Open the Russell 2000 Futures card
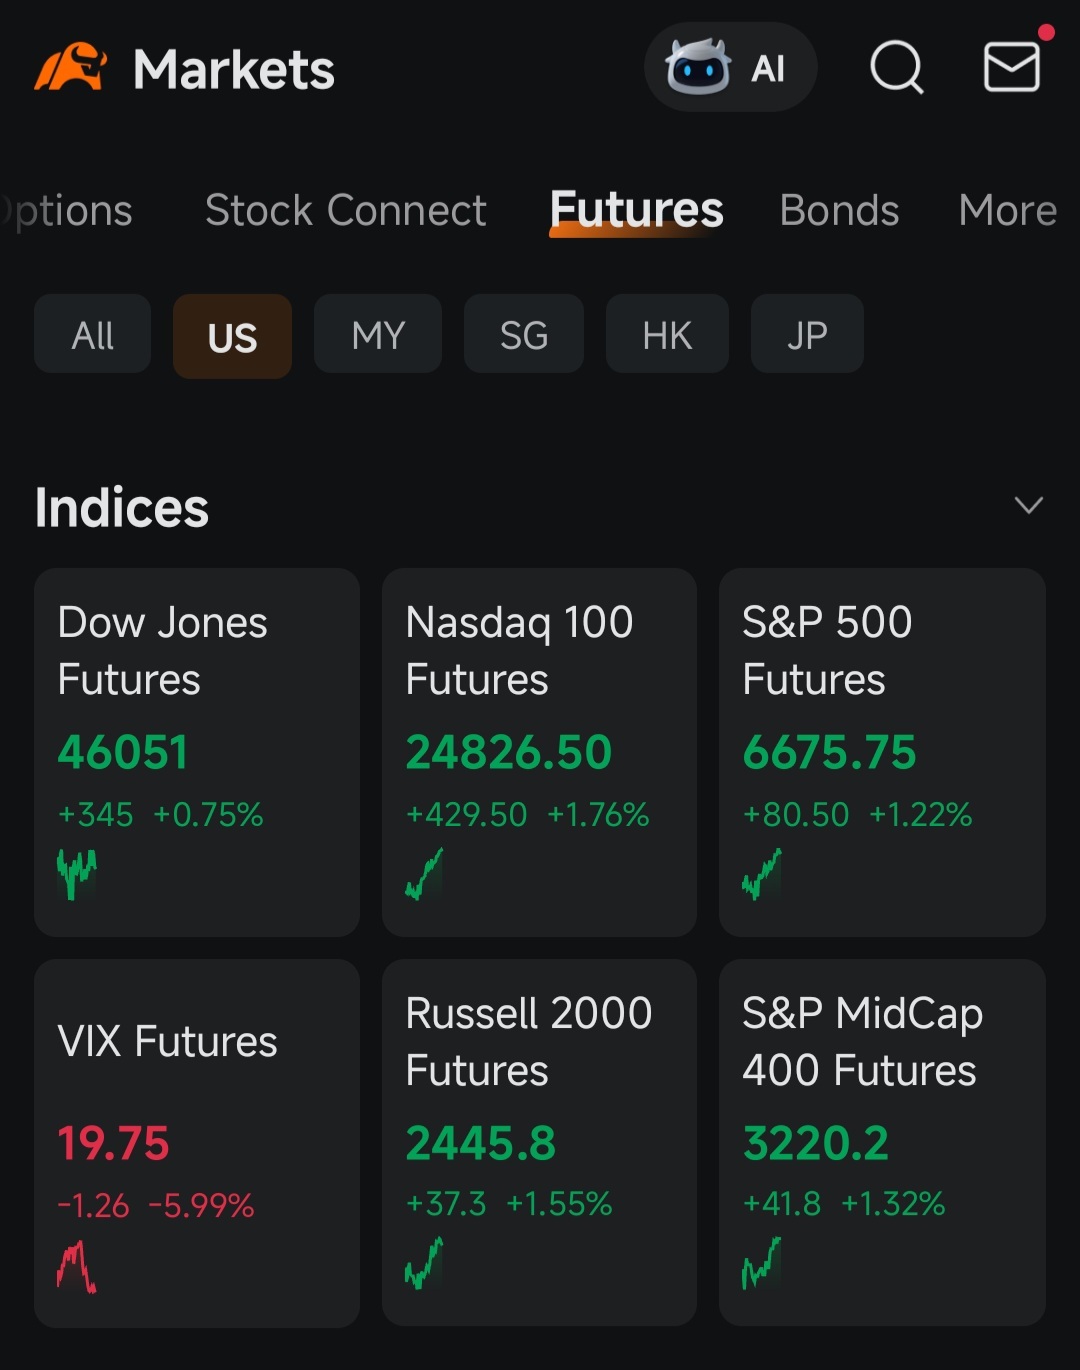This screenshot has height=1370, width=1080. click(x=539, y=1142)
